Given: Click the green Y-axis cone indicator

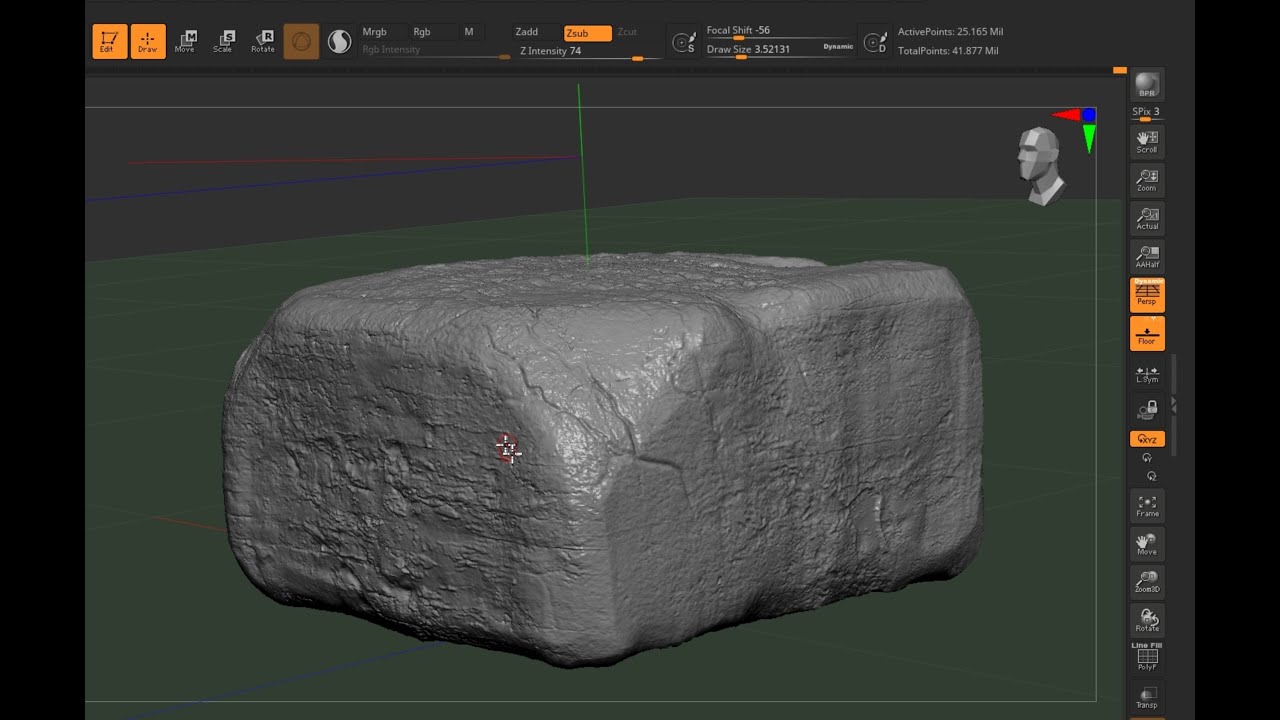Looking at the screenshot, I should tap(1089, 139).
